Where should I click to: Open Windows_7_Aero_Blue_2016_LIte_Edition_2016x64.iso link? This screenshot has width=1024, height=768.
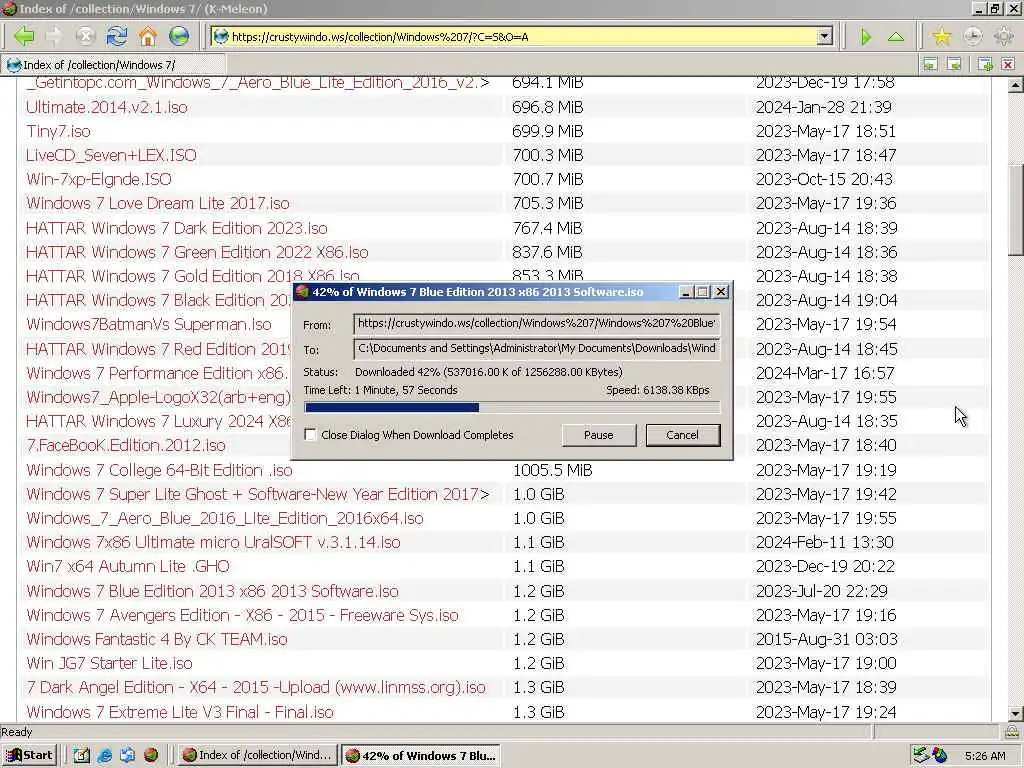click(x=225, y=519)
